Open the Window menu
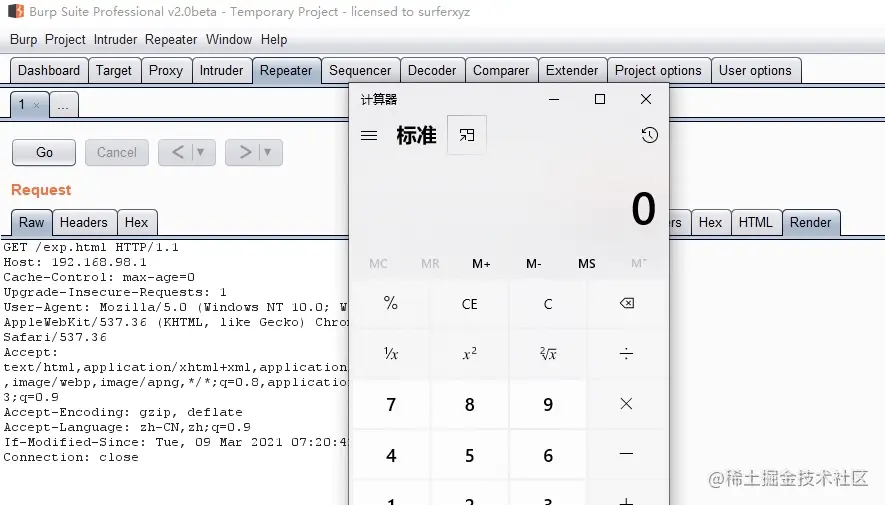The width and height of the screenshot is (885, 505). 229,39
